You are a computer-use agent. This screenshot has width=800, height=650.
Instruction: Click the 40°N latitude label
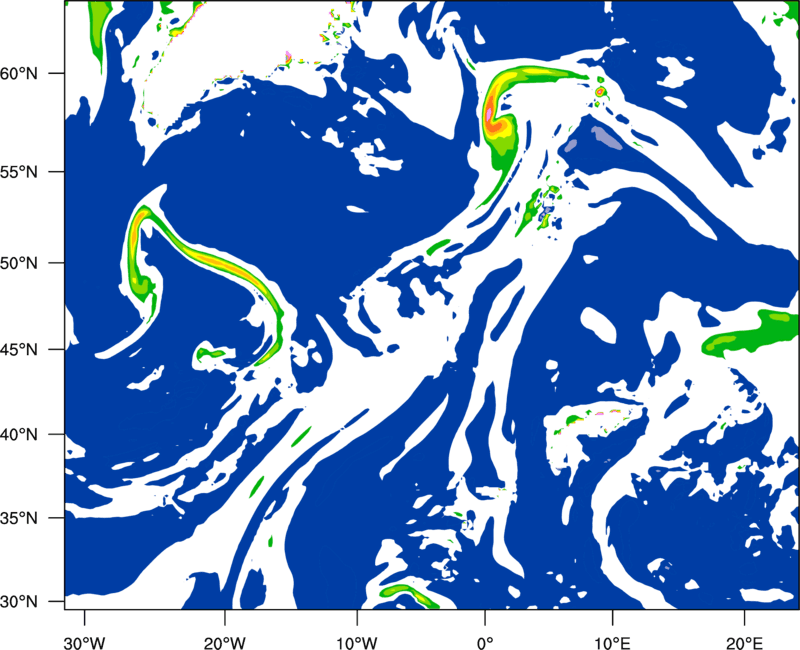click(x=19, y=435)
